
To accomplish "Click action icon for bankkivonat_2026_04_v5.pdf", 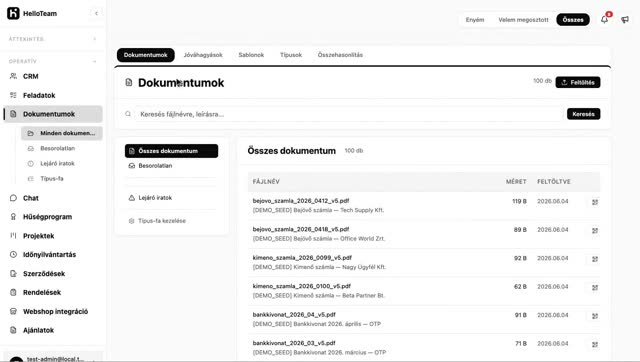I will click(595, 316).
